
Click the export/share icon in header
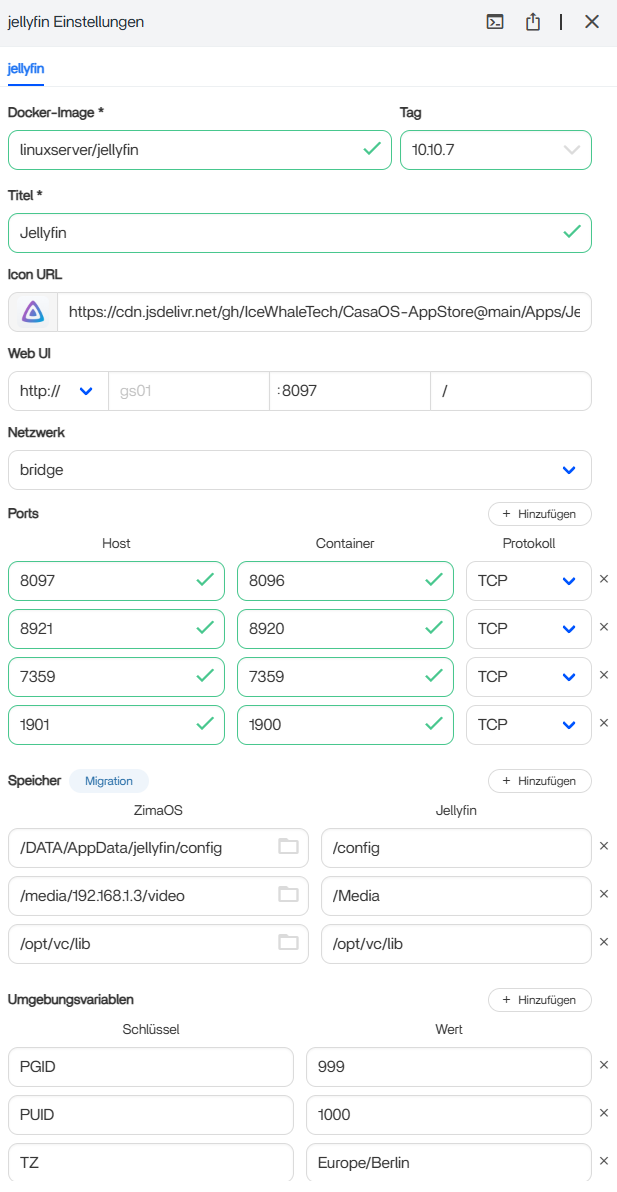click(533, 22)
